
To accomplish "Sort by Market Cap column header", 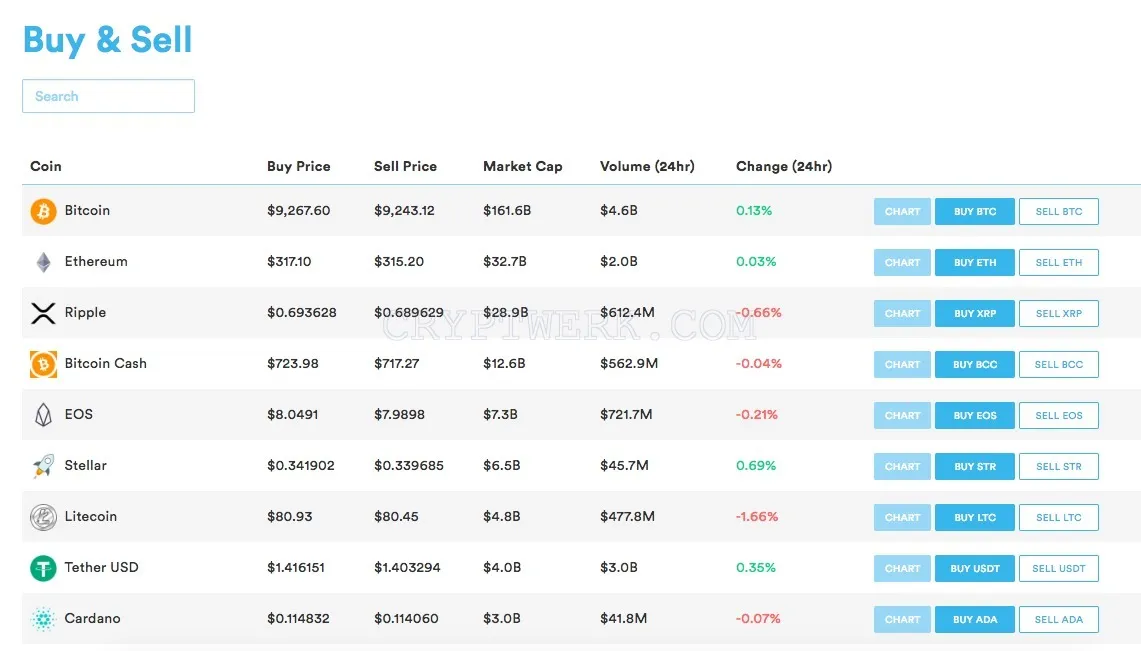I will (x=522, y=167).
